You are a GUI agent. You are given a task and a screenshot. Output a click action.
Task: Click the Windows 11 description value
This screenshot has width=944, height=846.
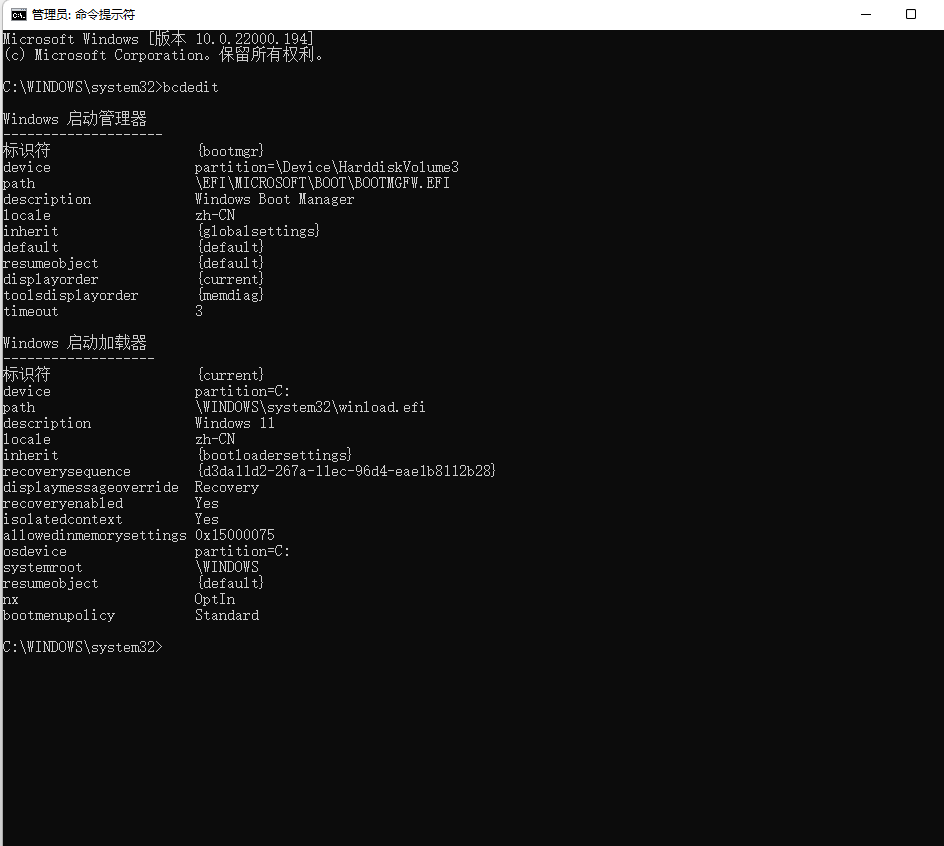pyautogui.click(x=235, y=423)
